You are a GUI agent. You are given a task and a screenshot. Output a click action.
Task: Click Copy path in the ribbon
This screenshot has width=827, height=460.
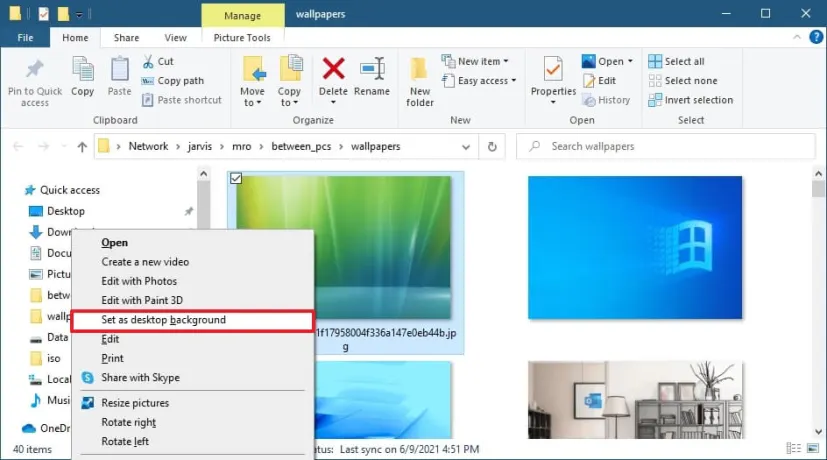pyautogui.click(x=172, y=81)
